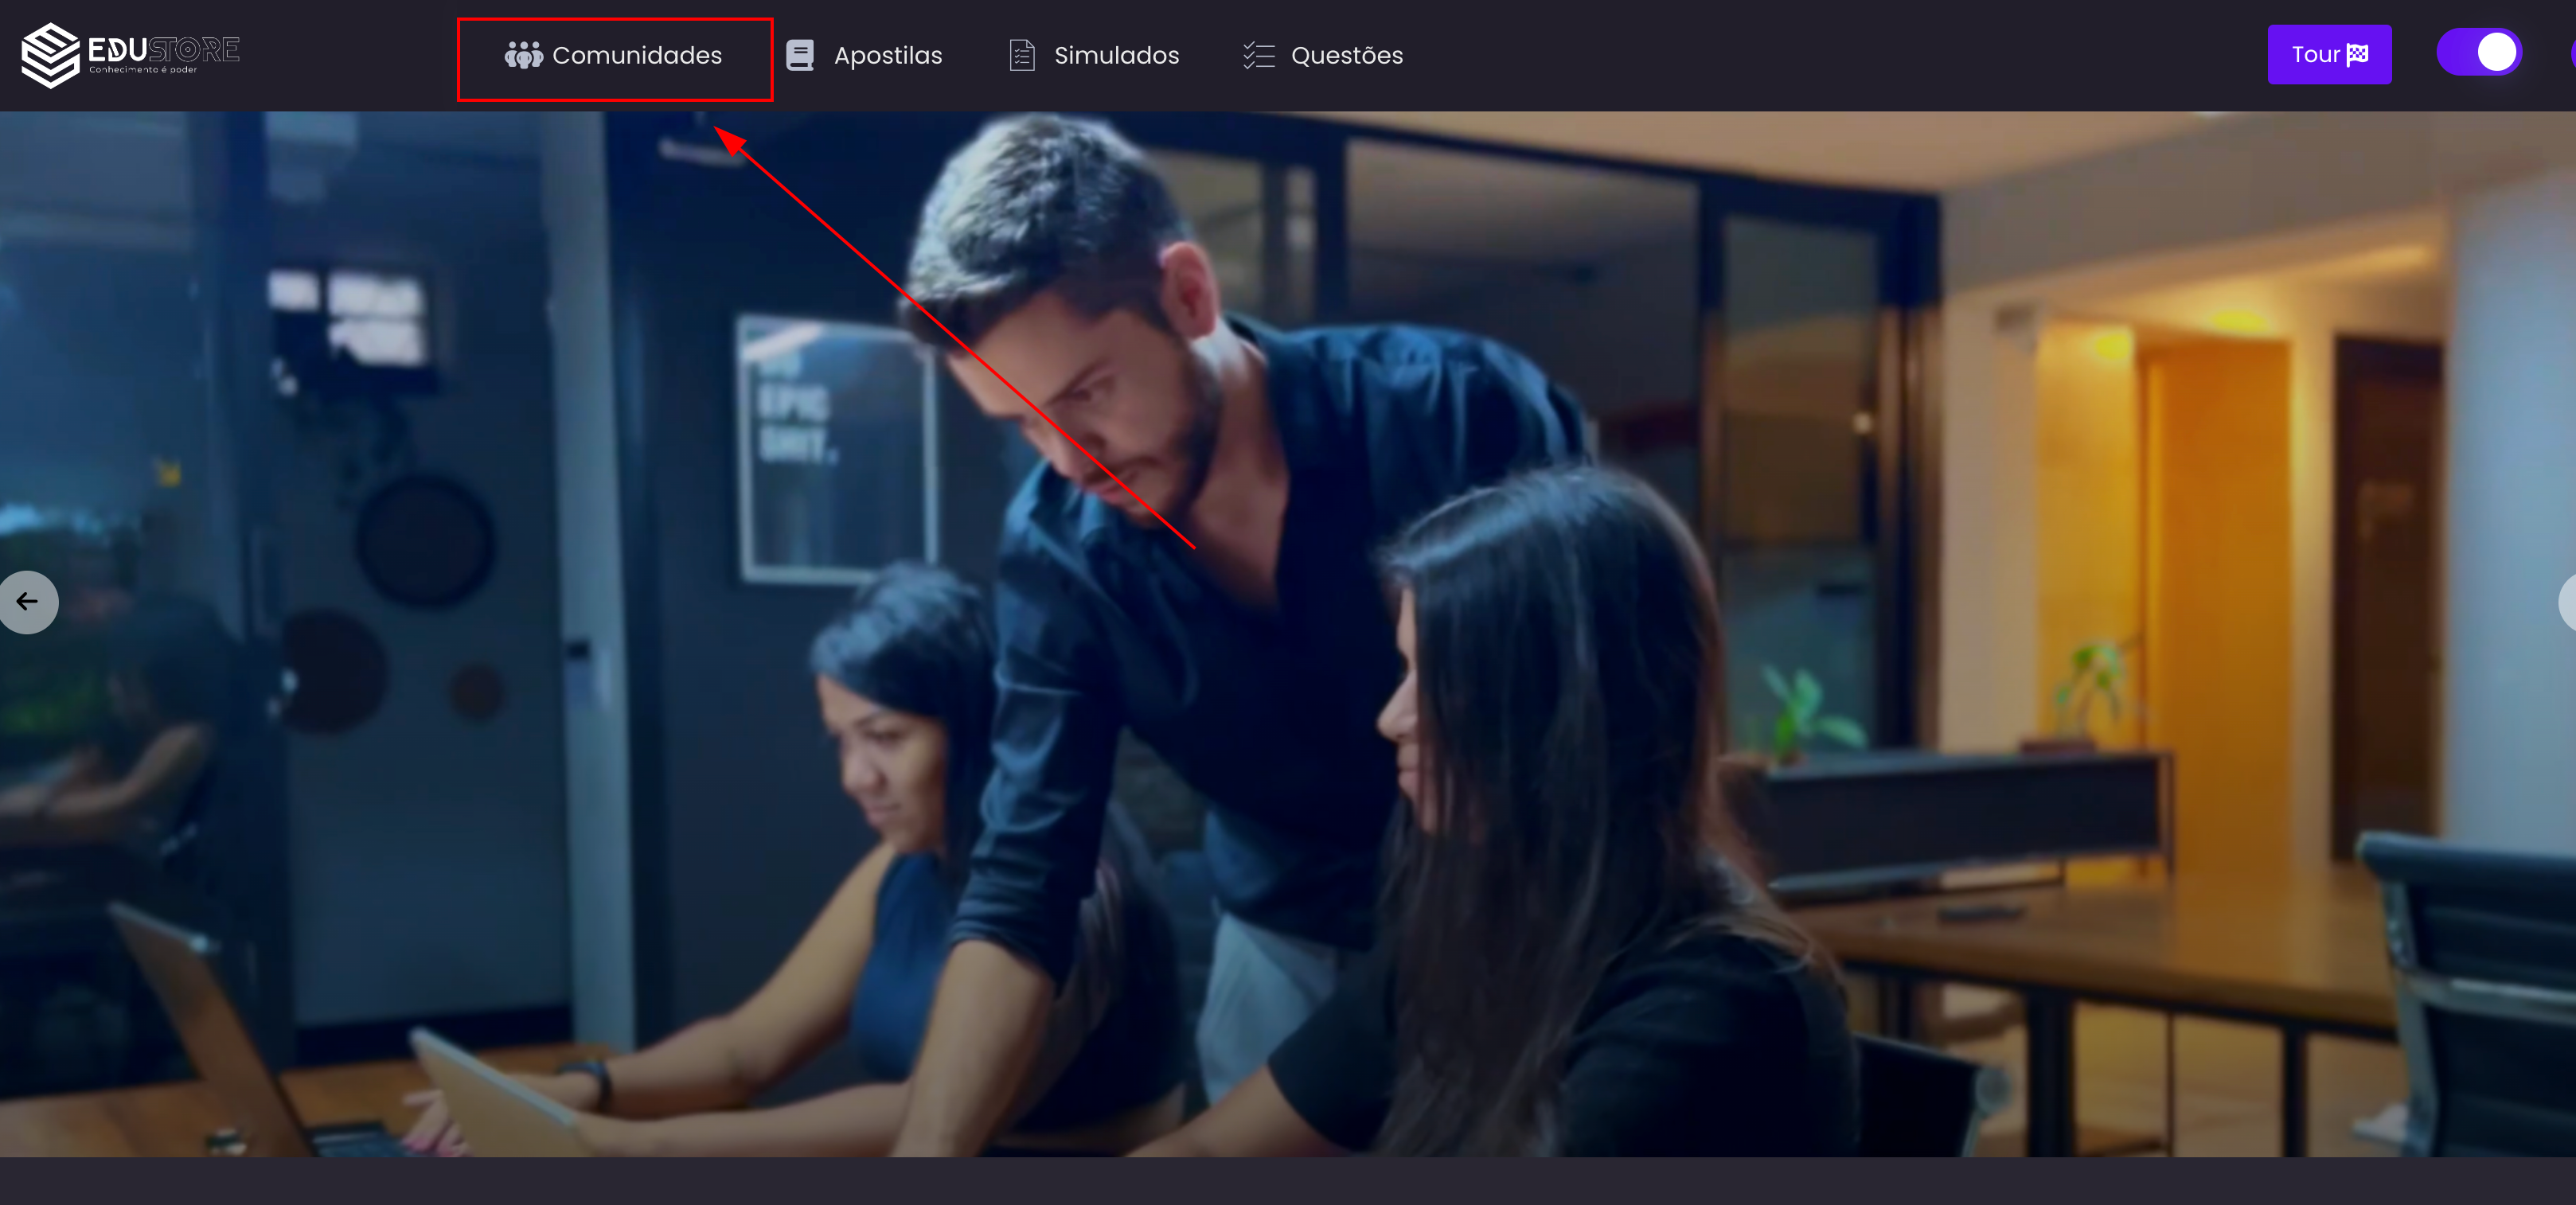Viewport: 2576px width, 1205px height.
Task: Click the EduStore logo
Action: [50, 54]
